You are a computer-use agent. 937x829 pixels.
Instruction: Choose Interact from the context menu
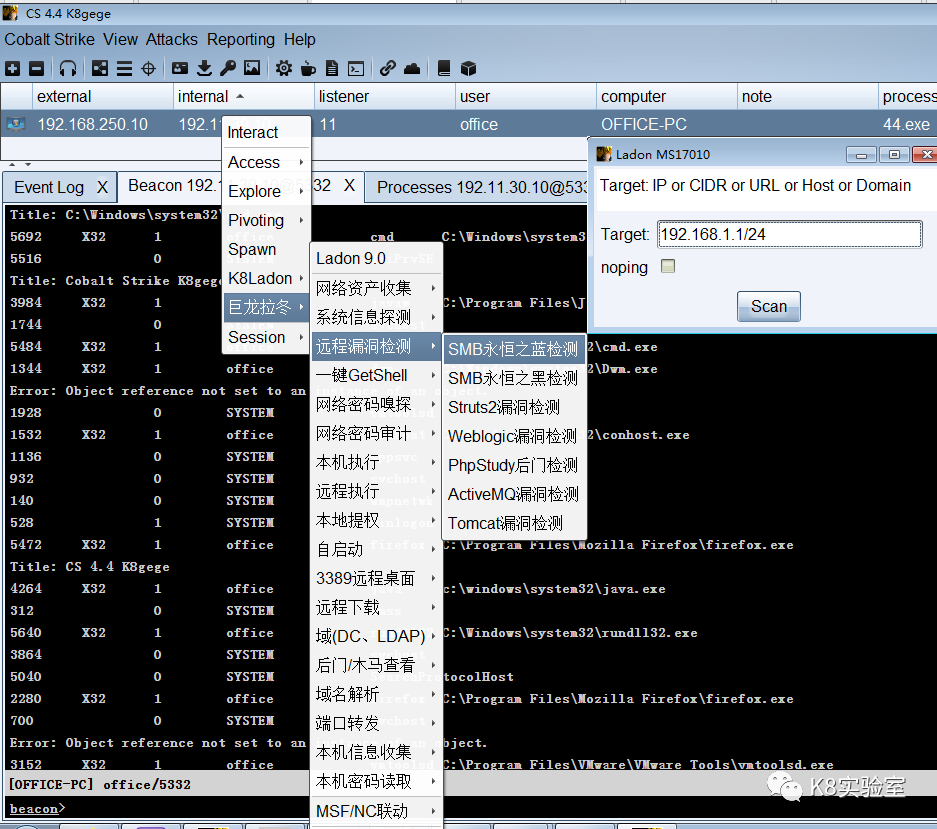tap(266, 133)
